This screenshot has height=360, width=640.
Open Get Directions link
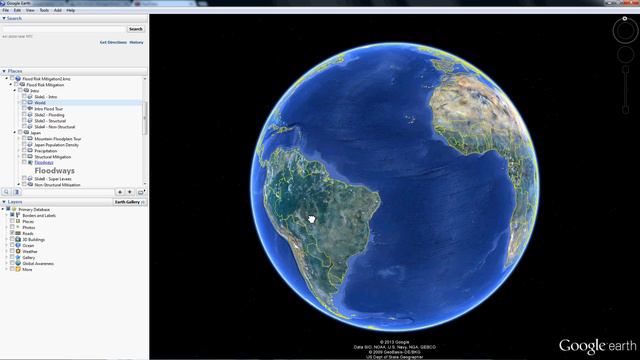click(113, 42)
